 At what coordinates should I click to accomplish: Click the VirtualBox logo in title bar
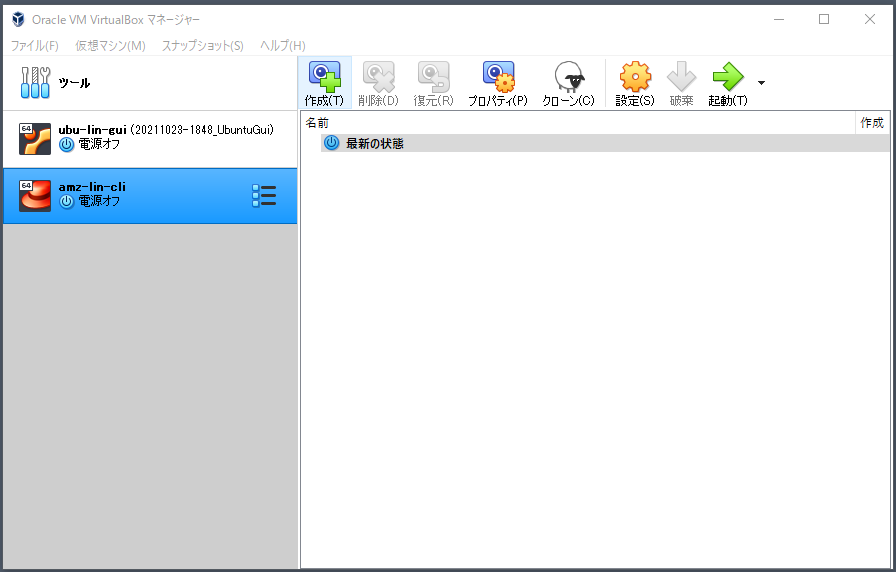[18, 19]
